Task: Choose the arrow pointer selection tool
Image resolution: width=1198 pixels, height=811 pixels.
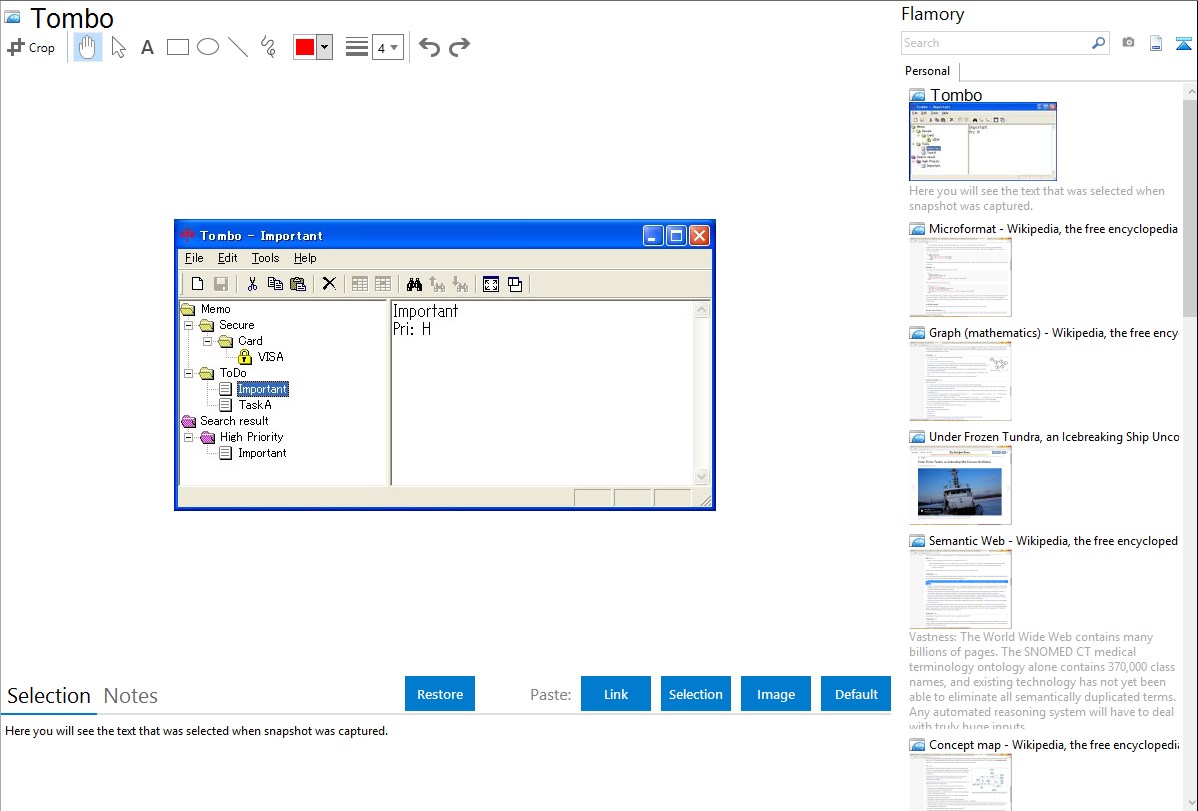Action: coord(118,47)
